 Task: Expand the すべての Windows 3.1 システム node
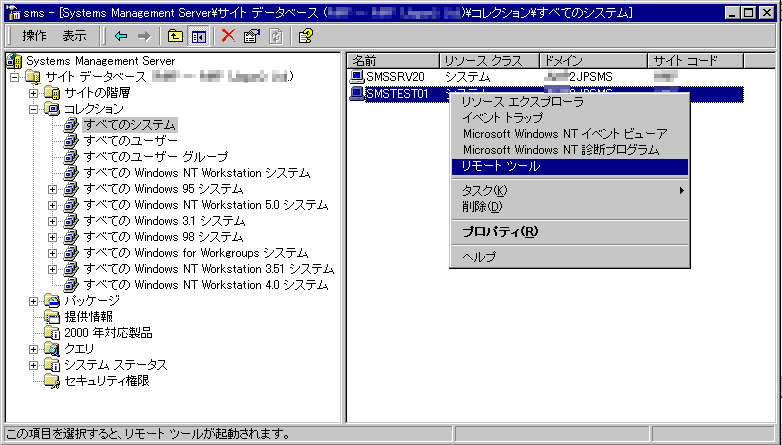coord(52,221)
